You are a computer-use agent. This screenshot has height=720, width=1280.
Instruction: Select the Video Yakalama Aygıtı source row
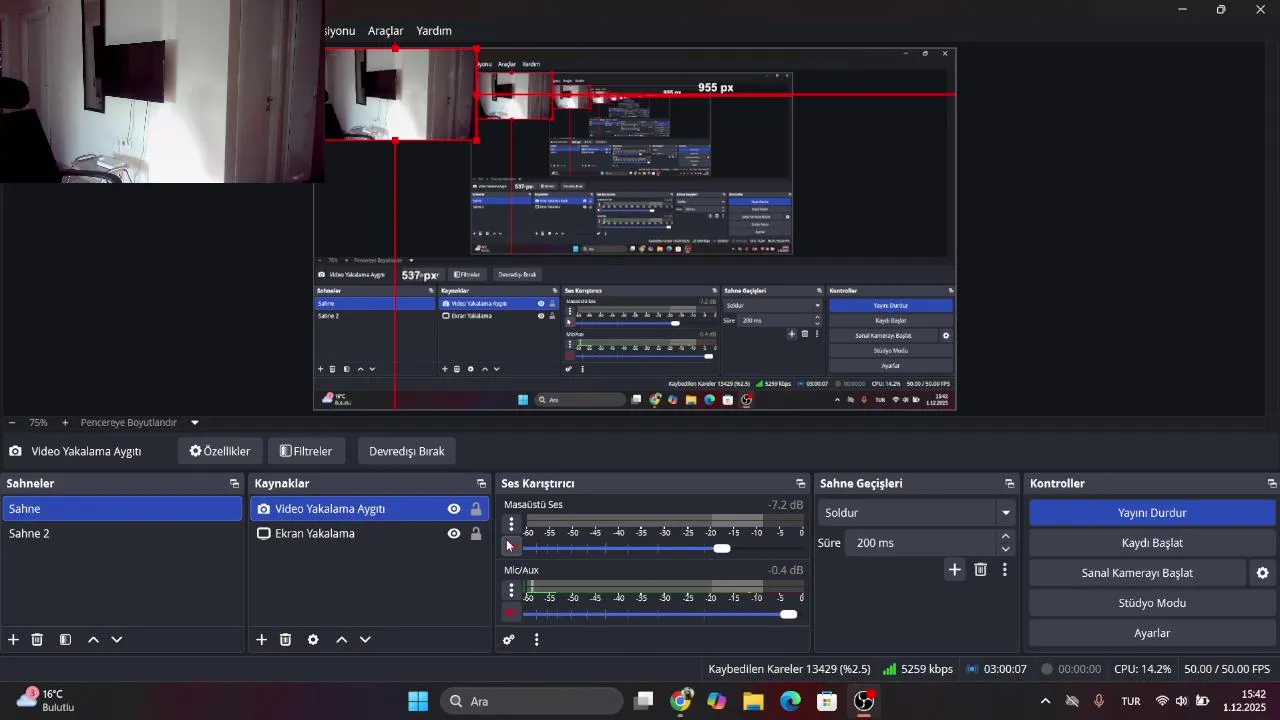369,509
